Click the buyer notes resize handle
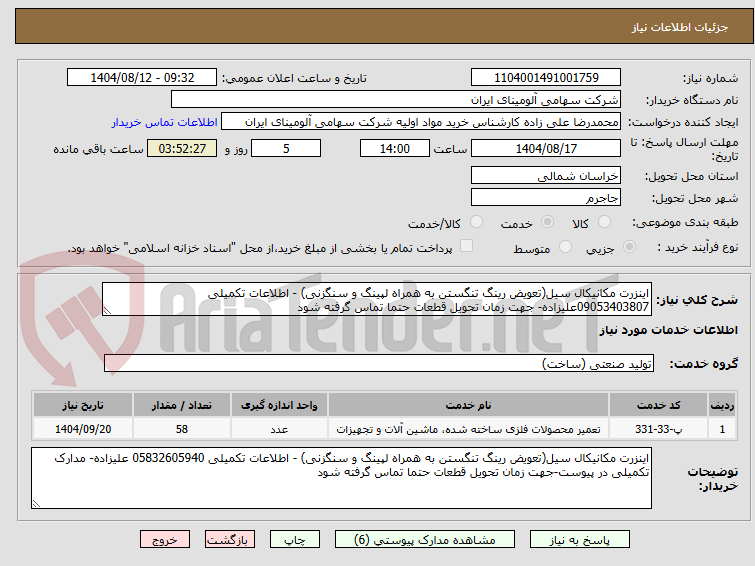 pyautogui.click(x=36, y=504)
